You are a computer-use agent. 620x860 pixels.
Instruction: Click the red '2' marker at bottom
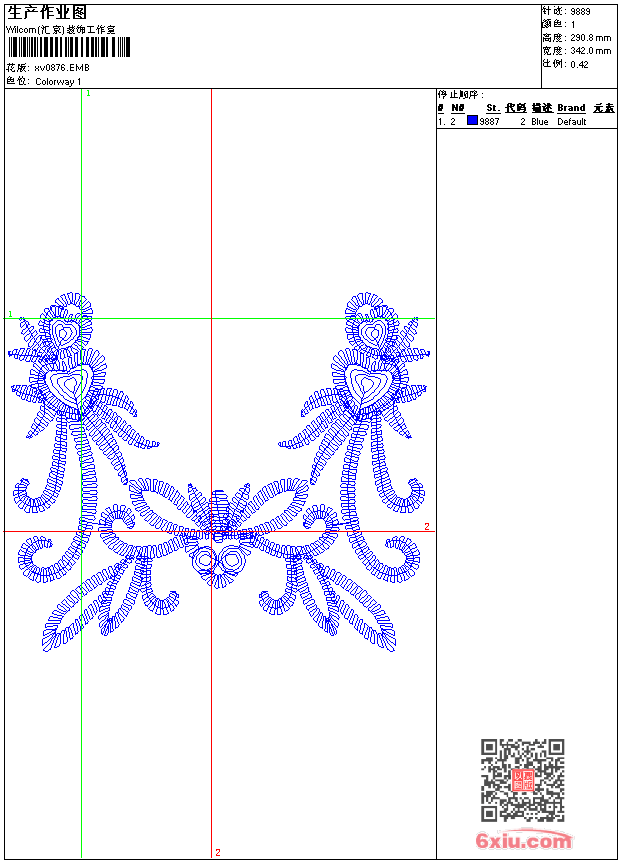point(218,852)
